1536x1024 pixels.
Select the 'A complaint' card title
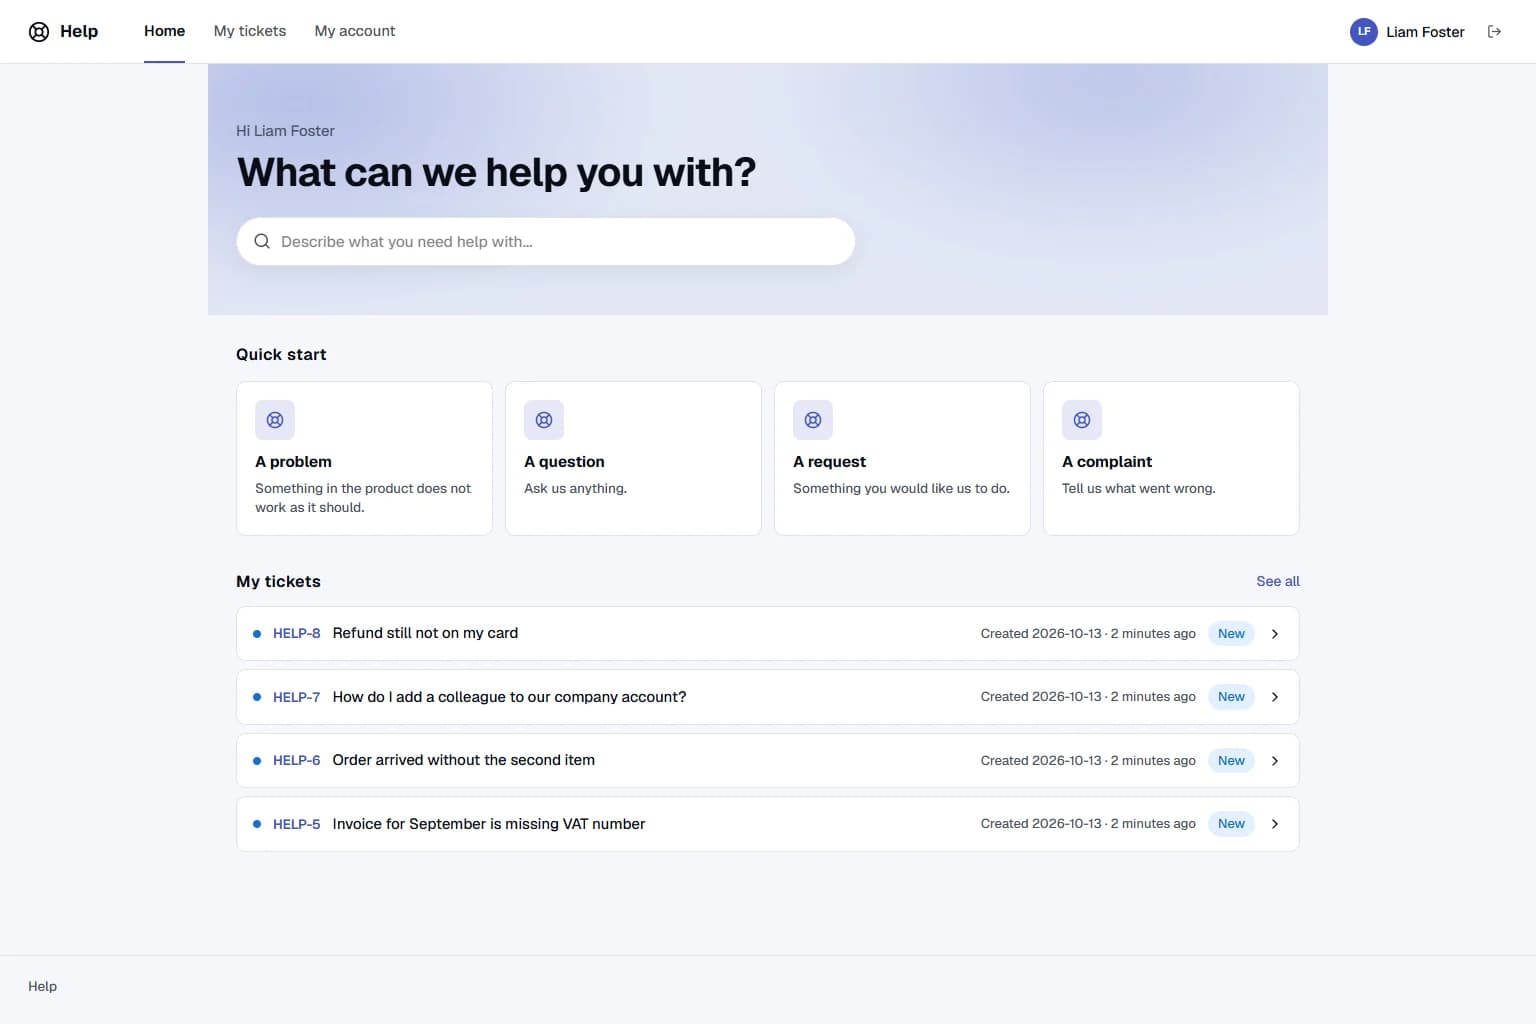1107,461
